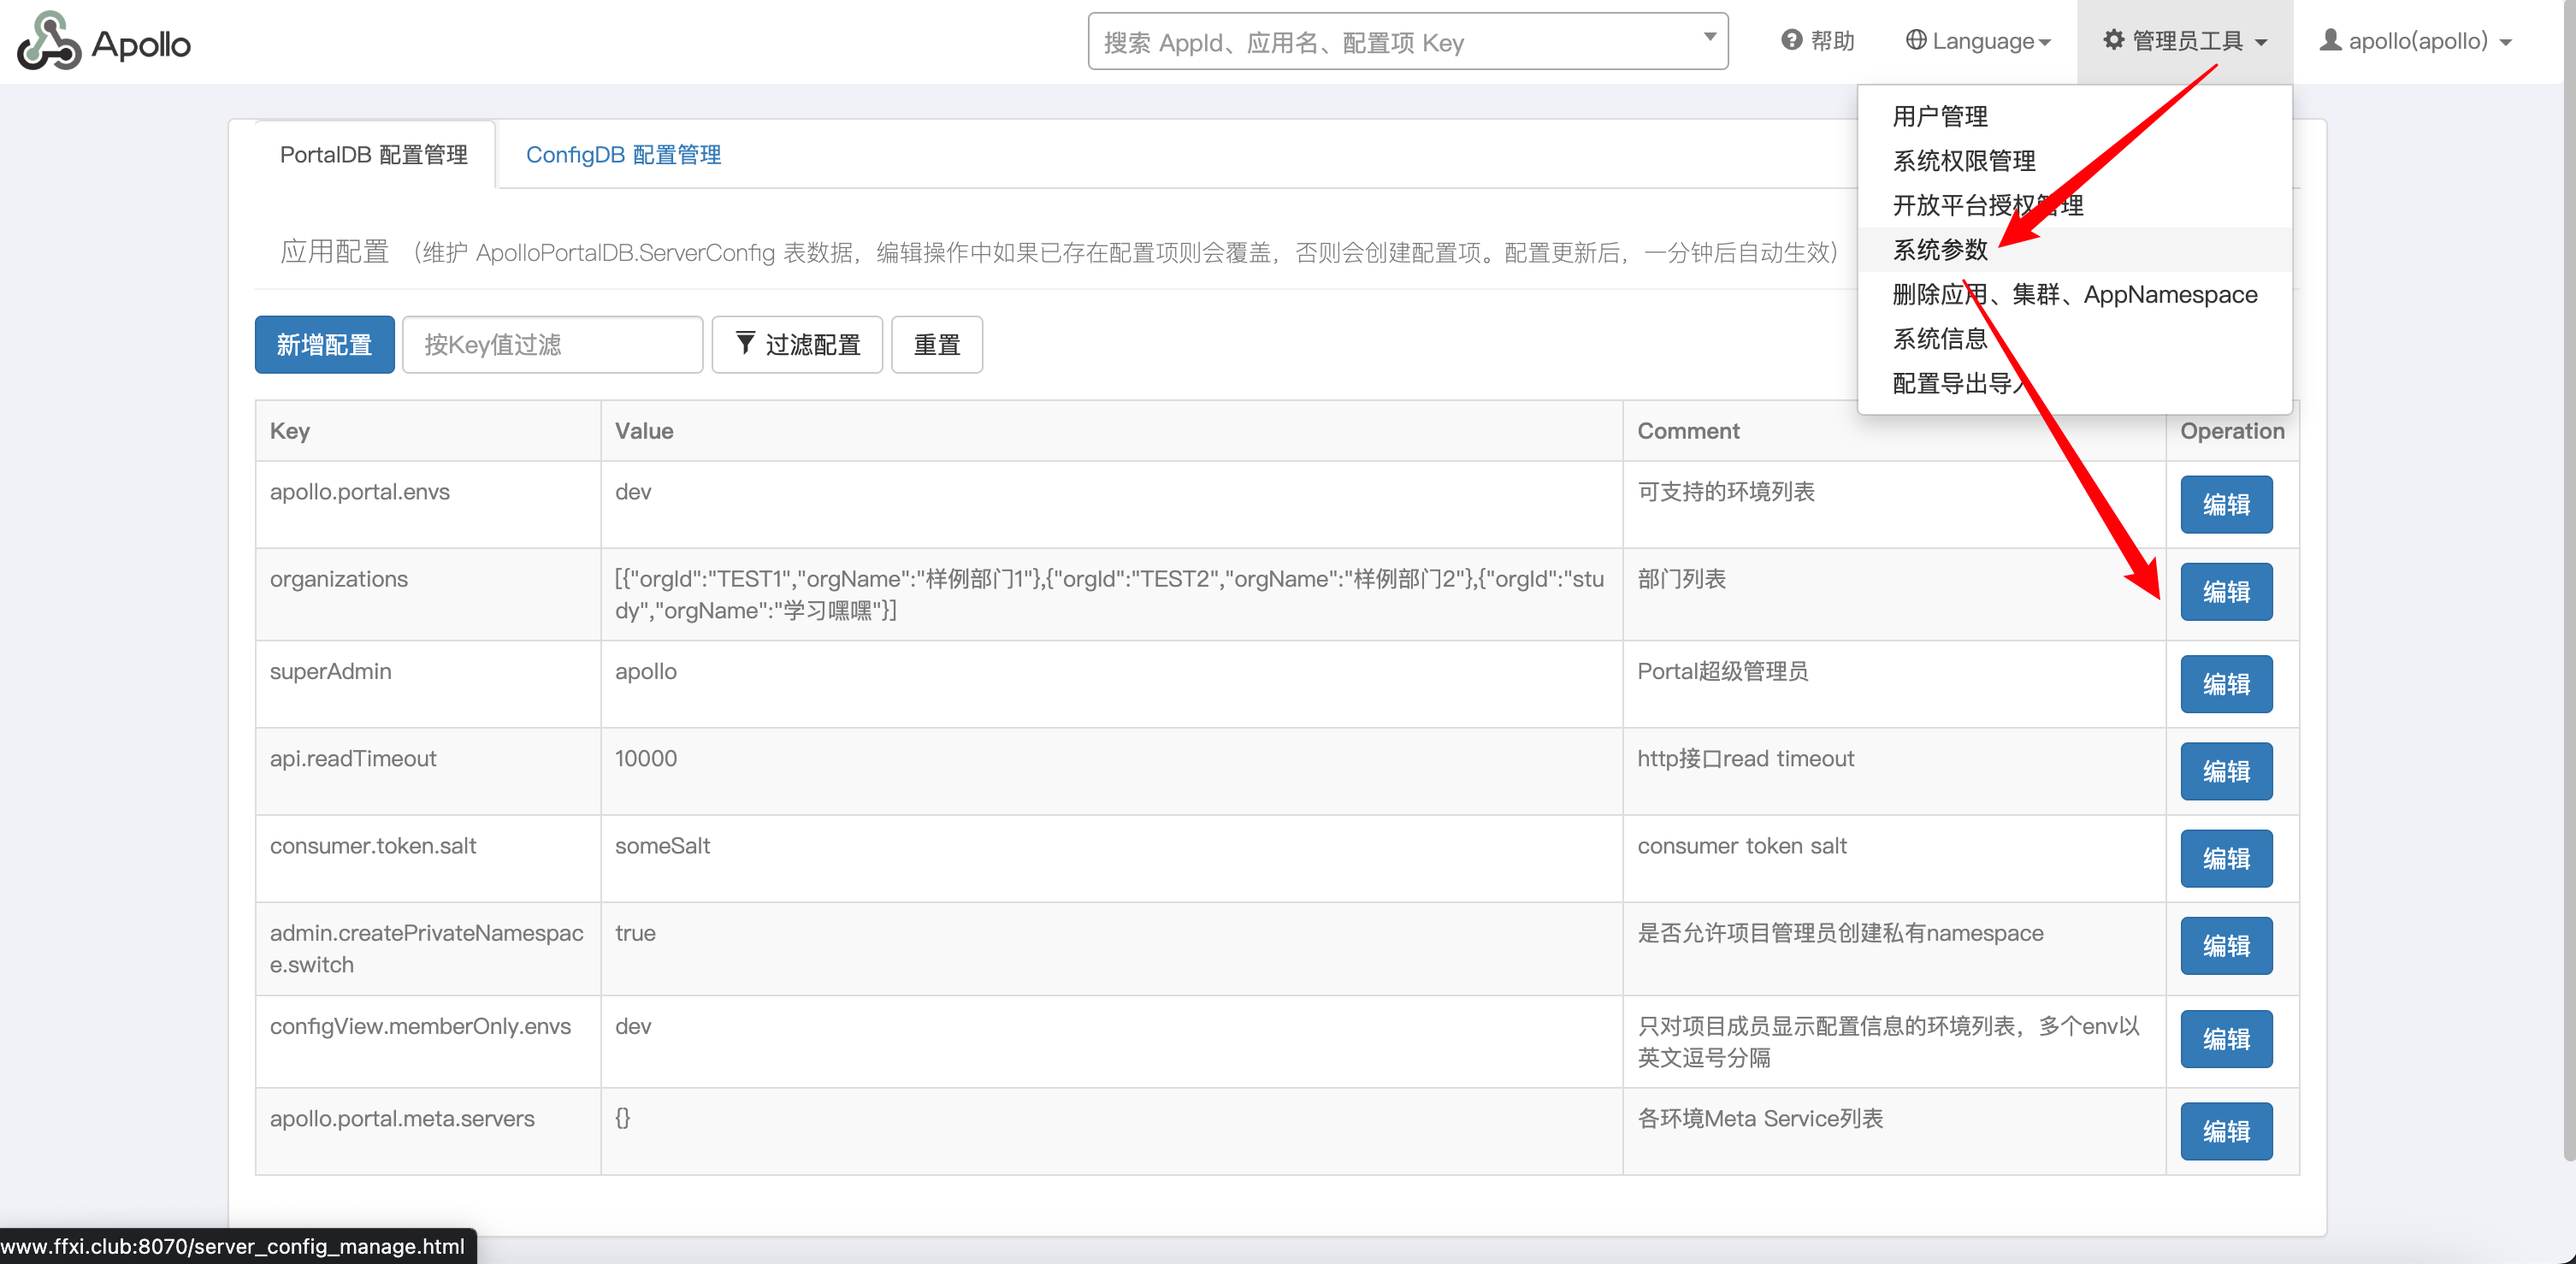The height and width of the screenshot is (1264, 2576).
Task: Choose 系统参数 in admin menu
Action: [x=1939, y=250]
